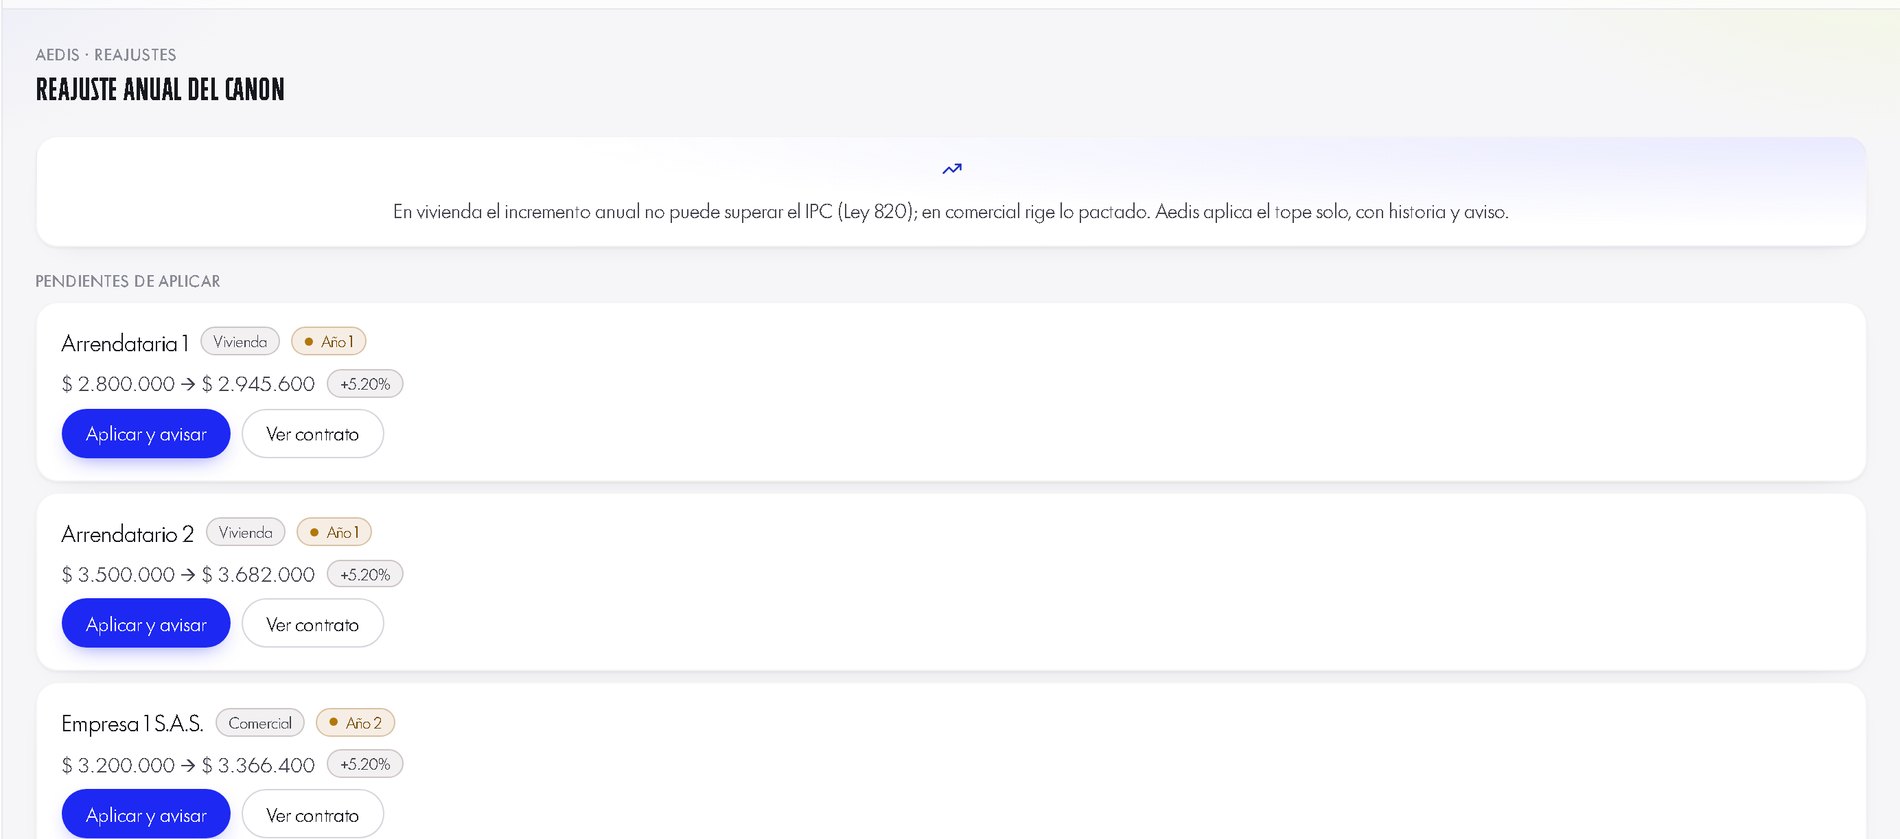Click the Arrendataria 1 name
This screenshot has height=839, width=1900.
pyautogui.click(x=125, y=343)
